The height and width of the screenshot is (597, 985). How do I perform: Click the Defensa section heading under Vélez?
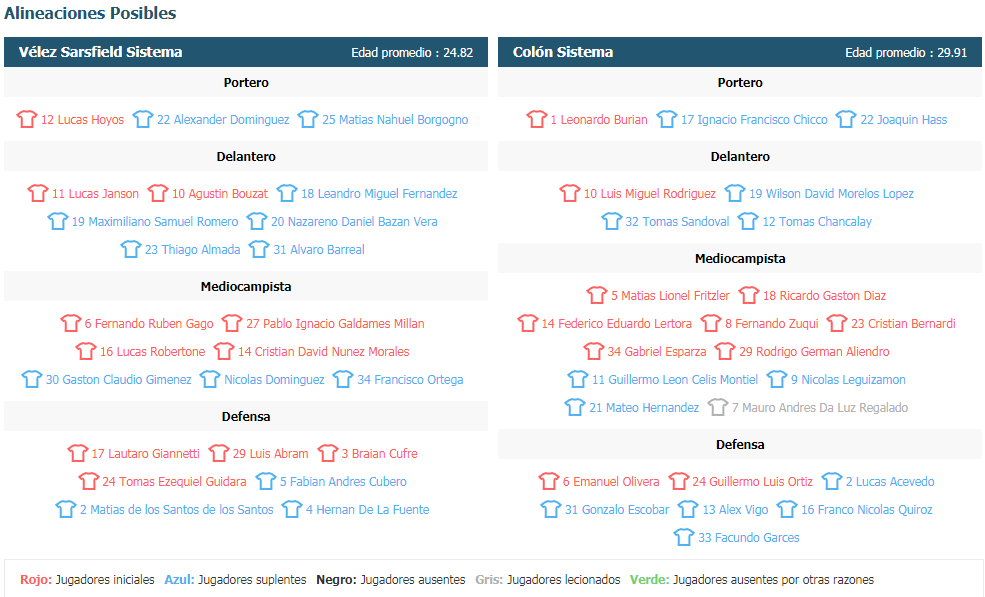pyautogui.click(x=246, y=417)
